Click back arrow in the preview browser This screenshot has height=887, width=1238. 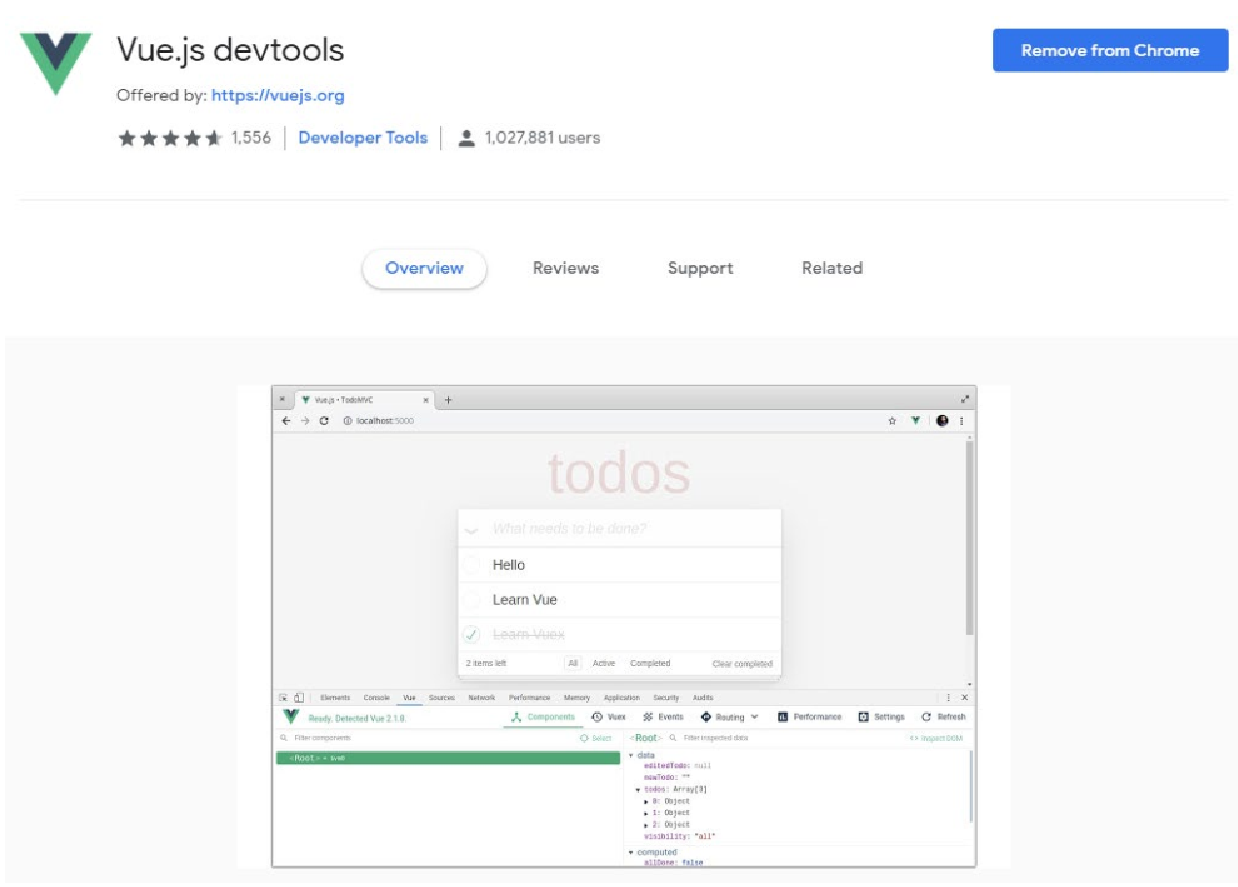pos(287,421)
